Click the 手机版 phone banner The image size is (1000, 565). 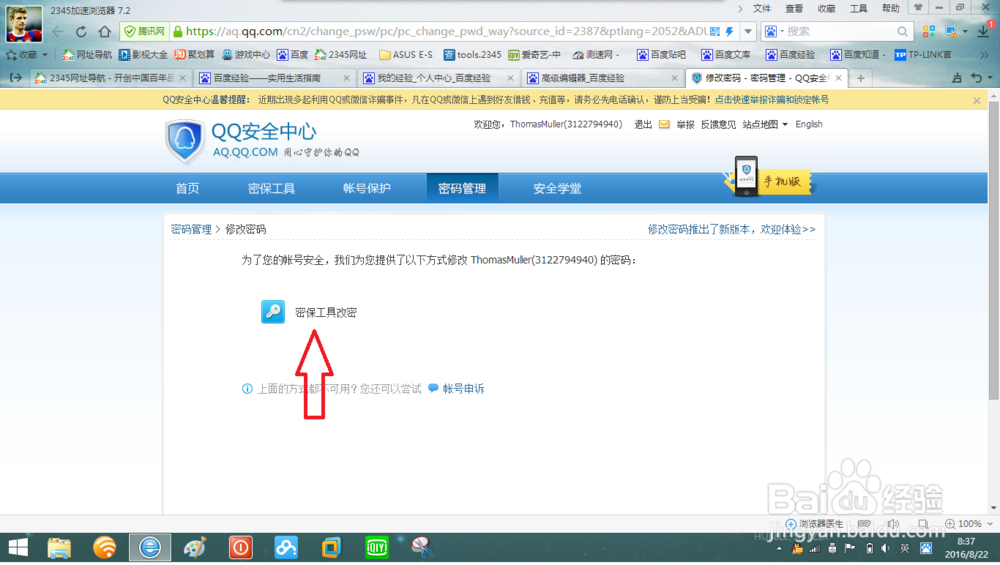point(770,177)
